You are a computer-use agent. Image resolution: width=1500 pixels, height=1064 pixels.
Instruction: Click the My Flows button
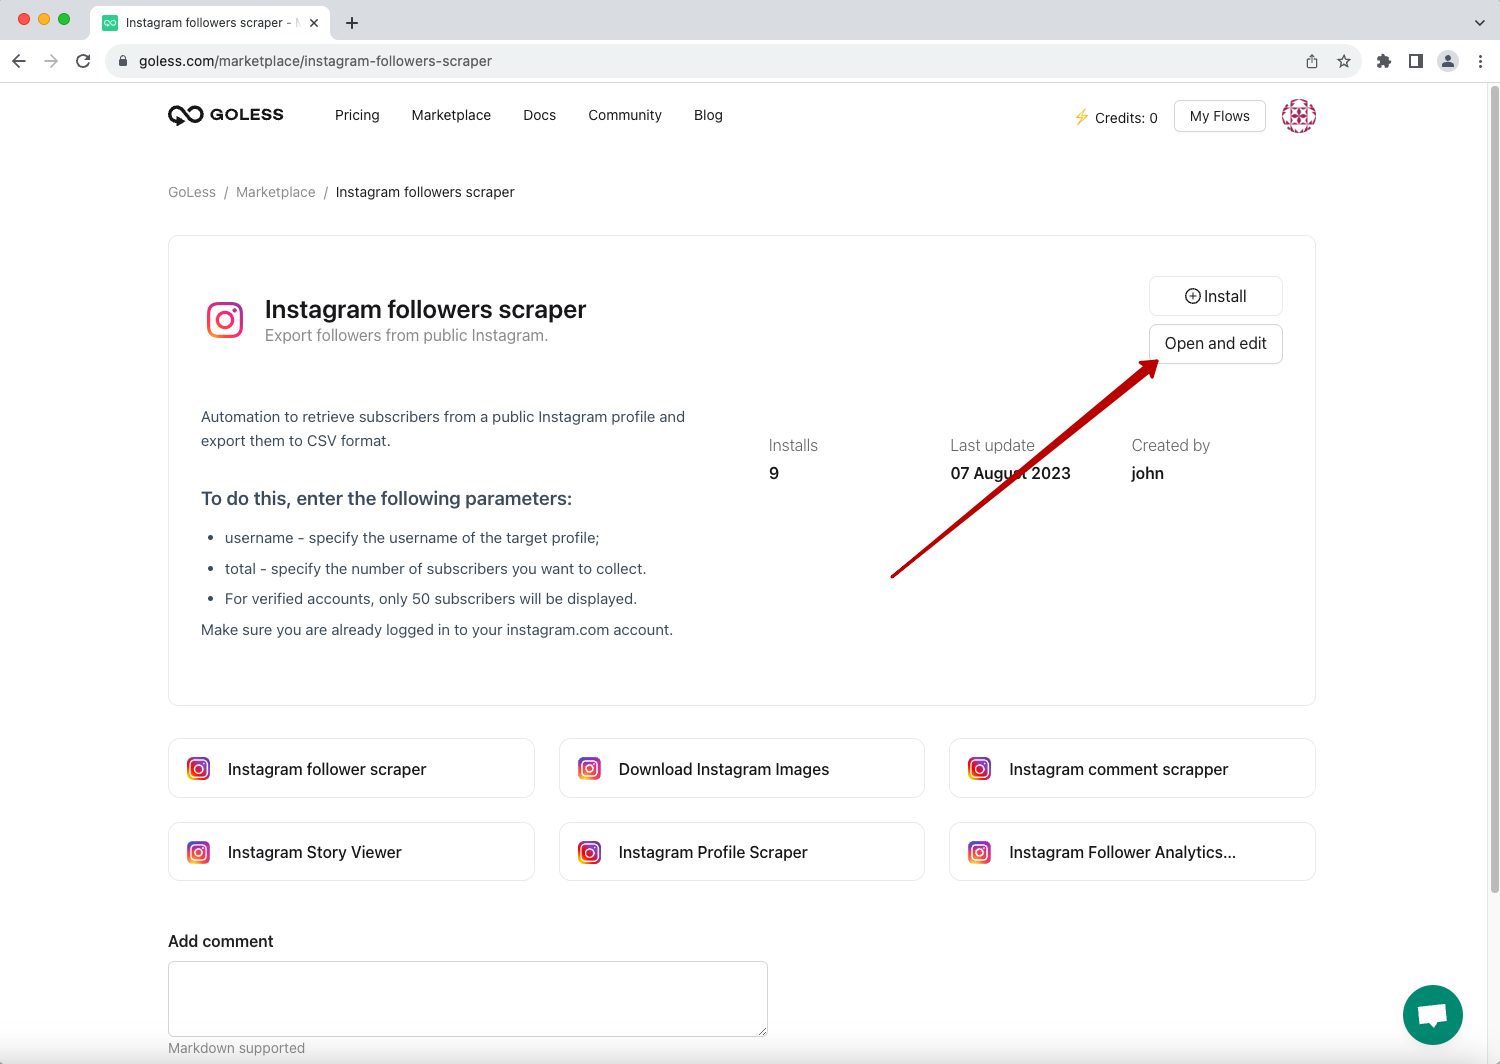point(1220,116)
